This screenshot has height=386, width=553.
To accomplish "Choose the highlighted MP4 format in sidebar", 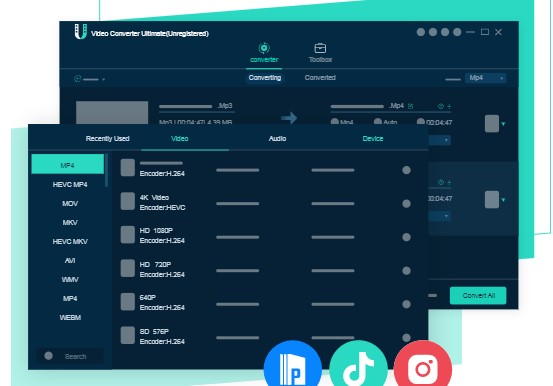I will [68, 164].
